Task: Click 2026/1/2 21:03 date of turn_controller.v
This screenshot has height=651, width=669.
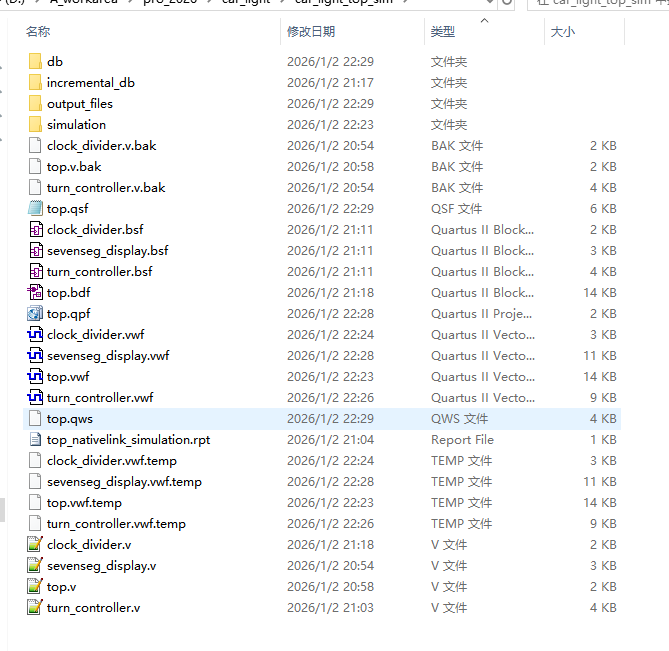Action: click(x=330, y=607)
